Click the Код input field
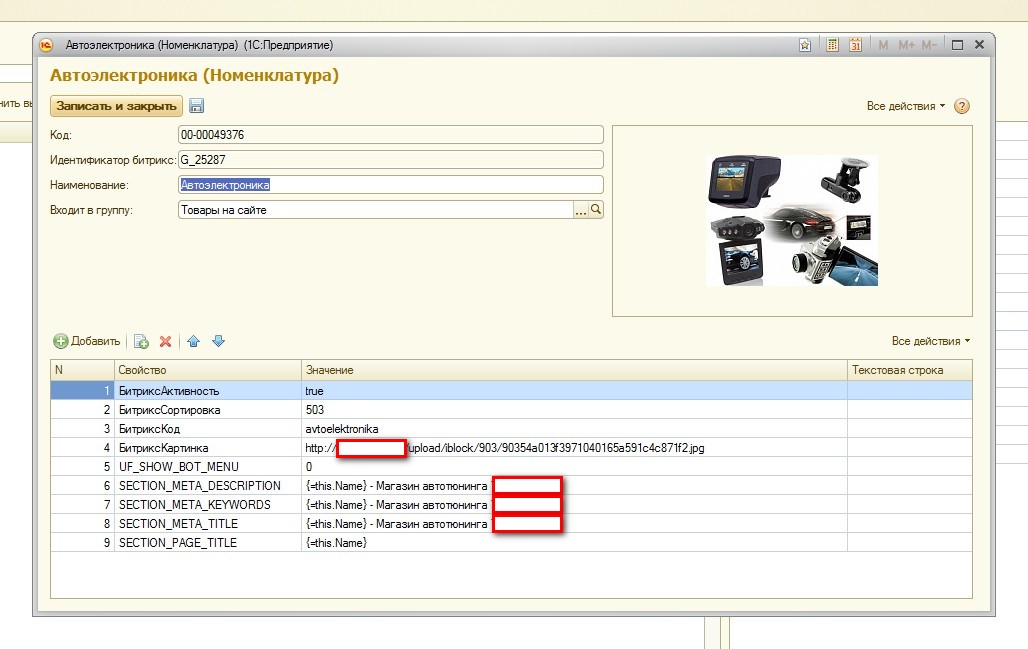Image resolution: width=1028 pixels, height=649 pixels. (391, 135)
